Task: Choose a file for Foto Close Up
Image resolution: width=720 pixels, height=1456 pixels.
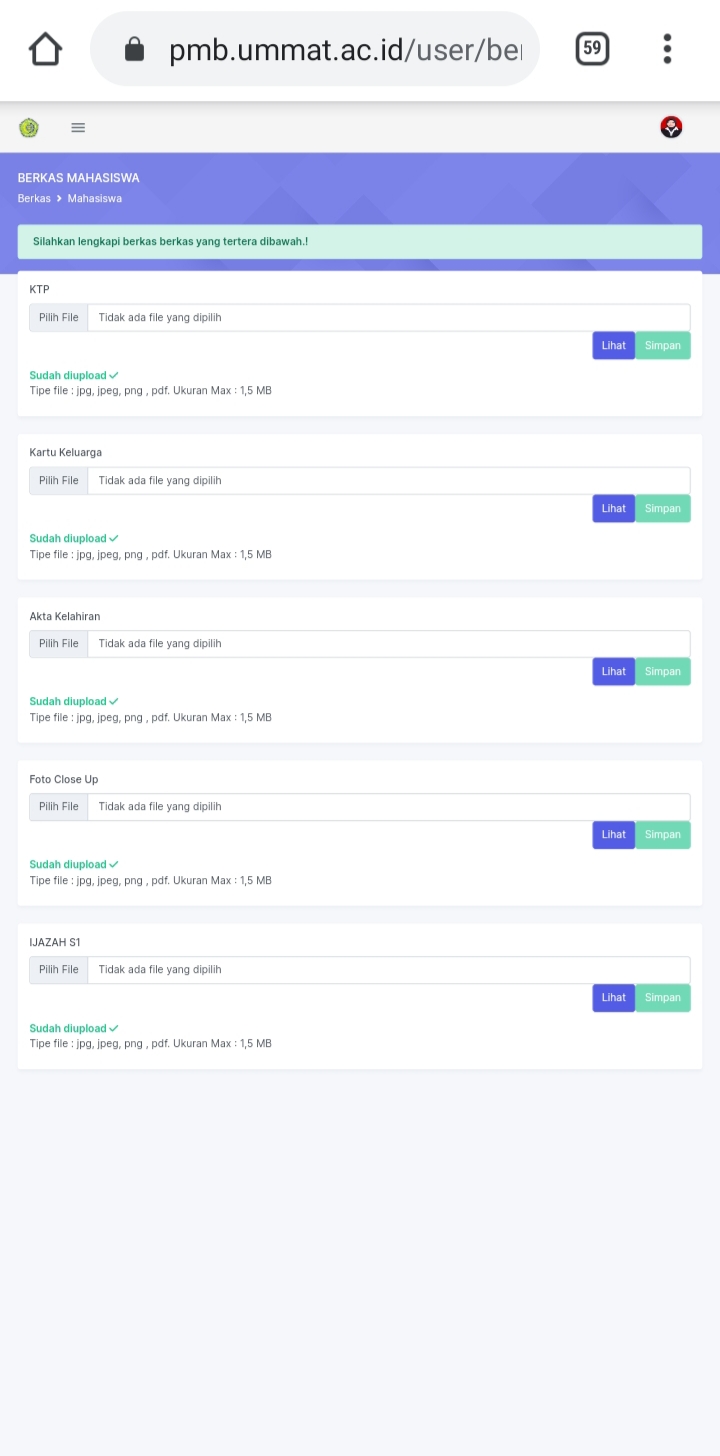Action: click(x=59, y=807)
